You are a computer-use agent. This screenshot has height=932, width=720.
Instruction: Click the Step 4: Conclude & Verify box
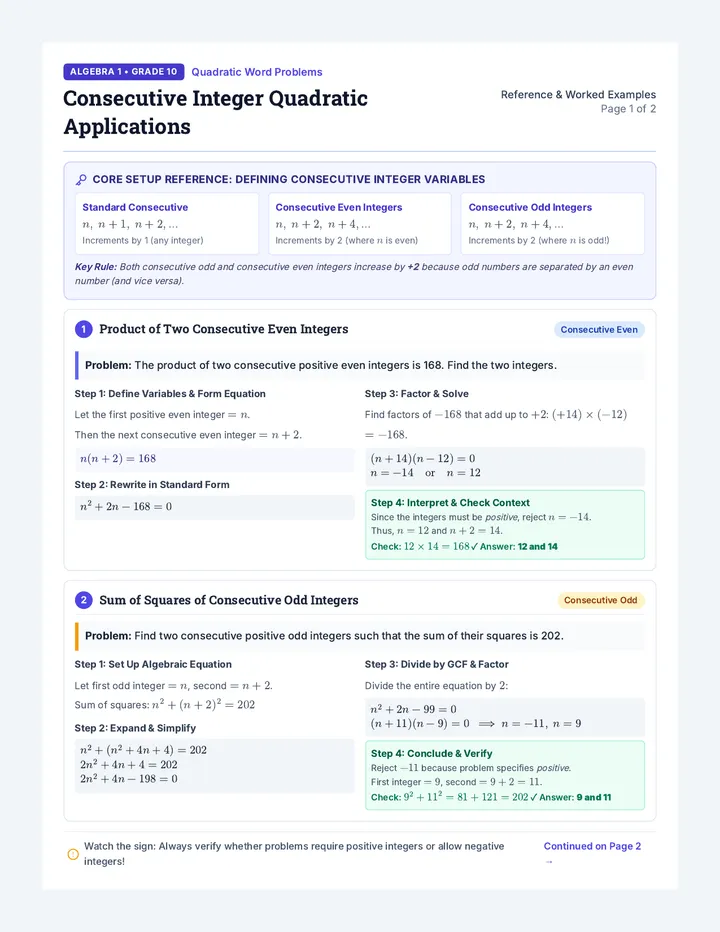point(505,775)
